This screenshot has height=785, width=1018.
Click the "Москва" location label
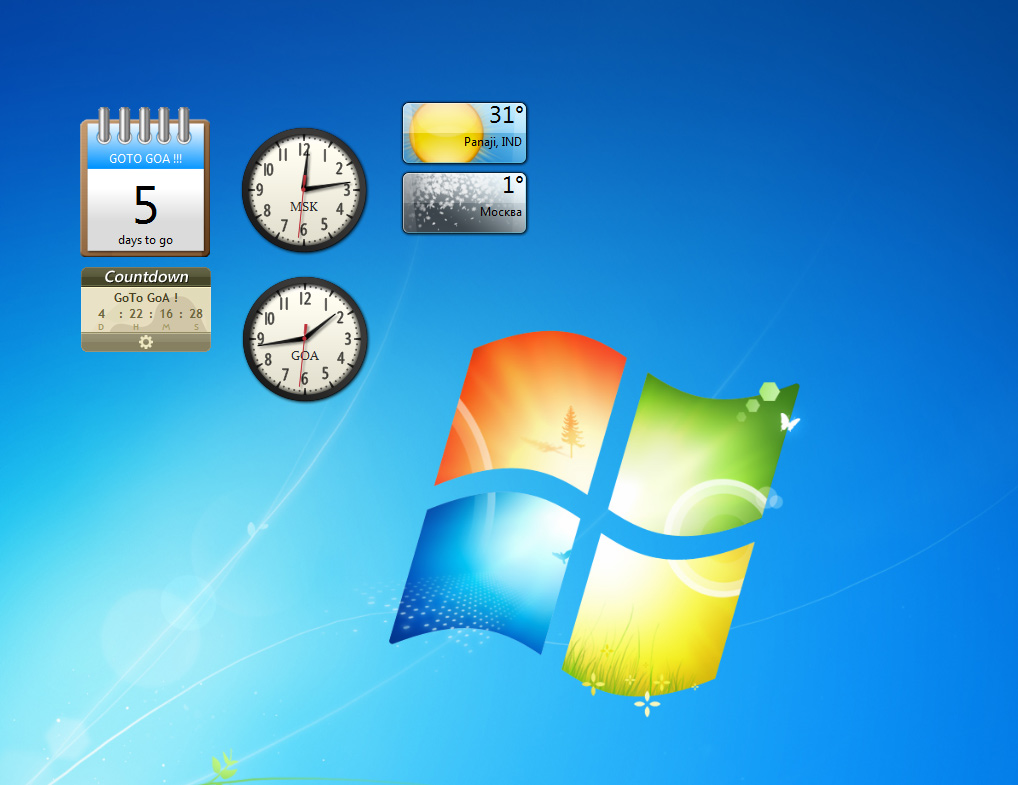[x=500, y=212]
